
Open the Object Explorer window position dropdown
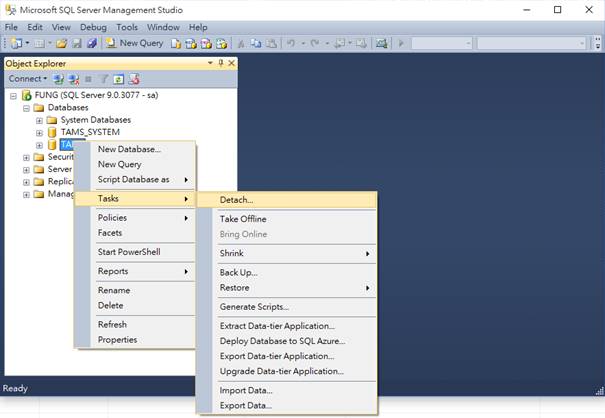210,63
